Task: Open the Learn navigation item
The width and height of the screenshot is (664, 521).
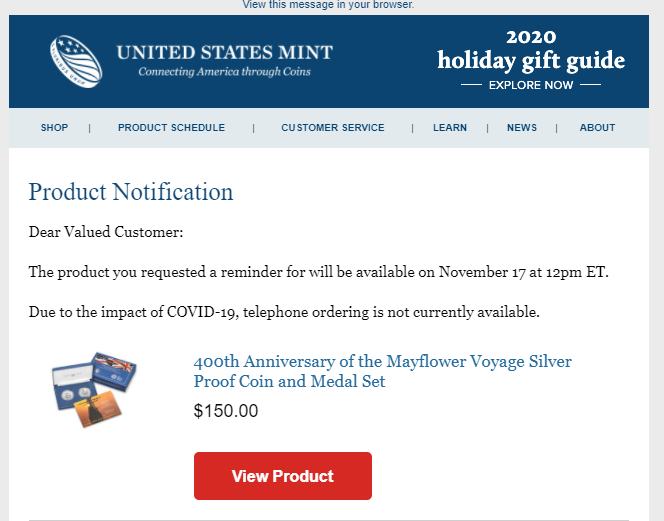Action: (450, 128)
